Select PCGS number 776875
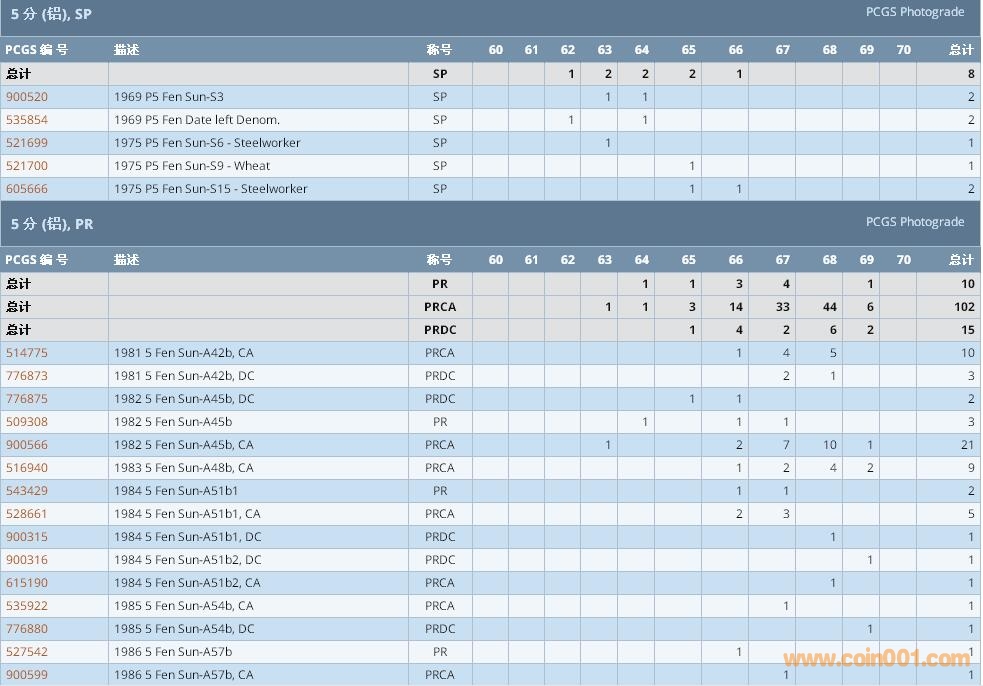The height and width of the screenshot is (686, 983). click(x=27, y=399)
